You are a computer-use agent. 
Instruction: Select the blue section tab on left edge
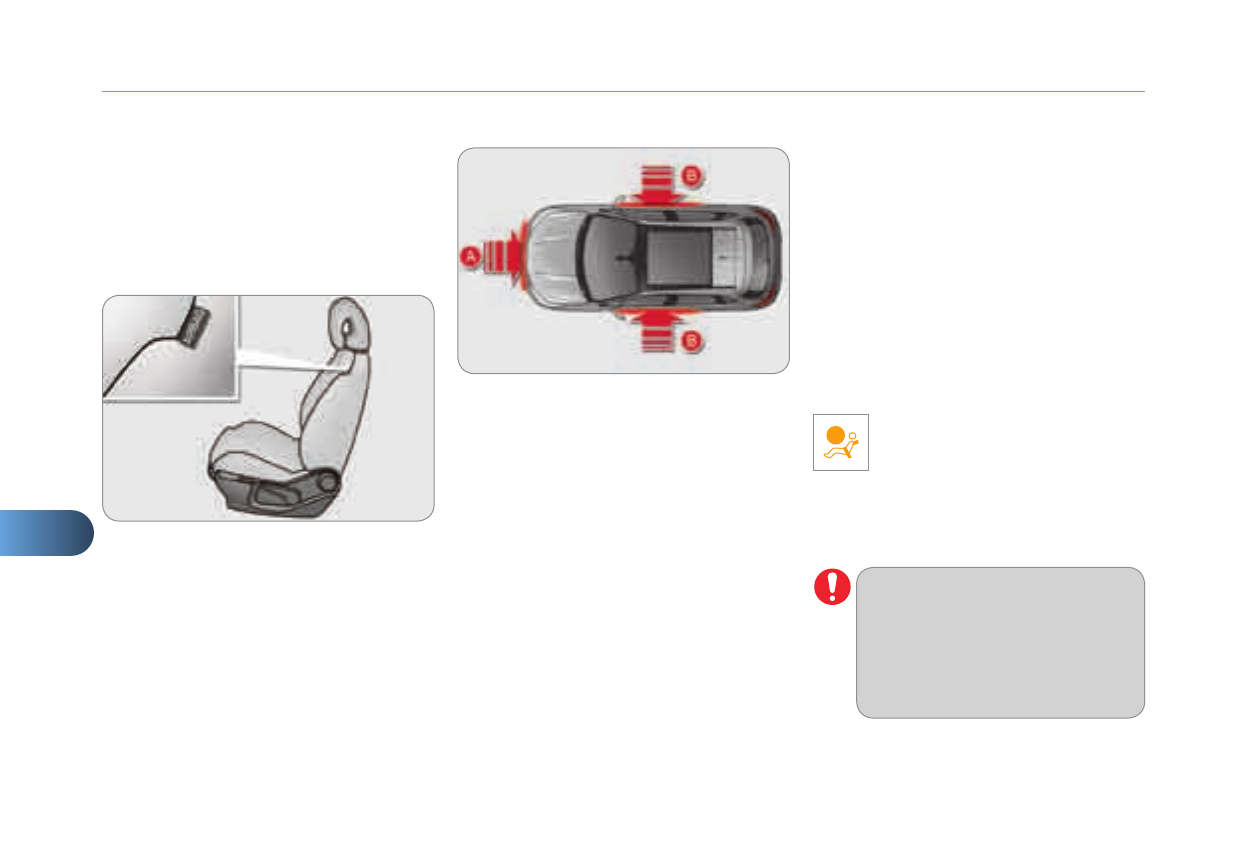[46, 533]
